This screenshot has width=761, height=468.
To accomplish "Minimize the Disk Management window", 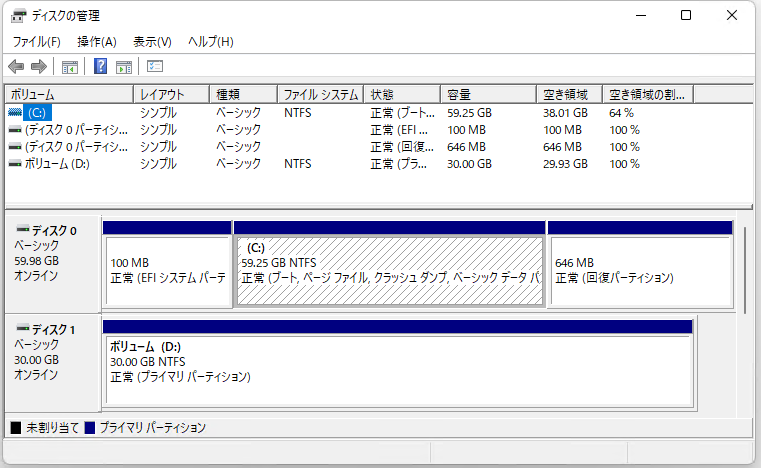I will tap(641, 16).
